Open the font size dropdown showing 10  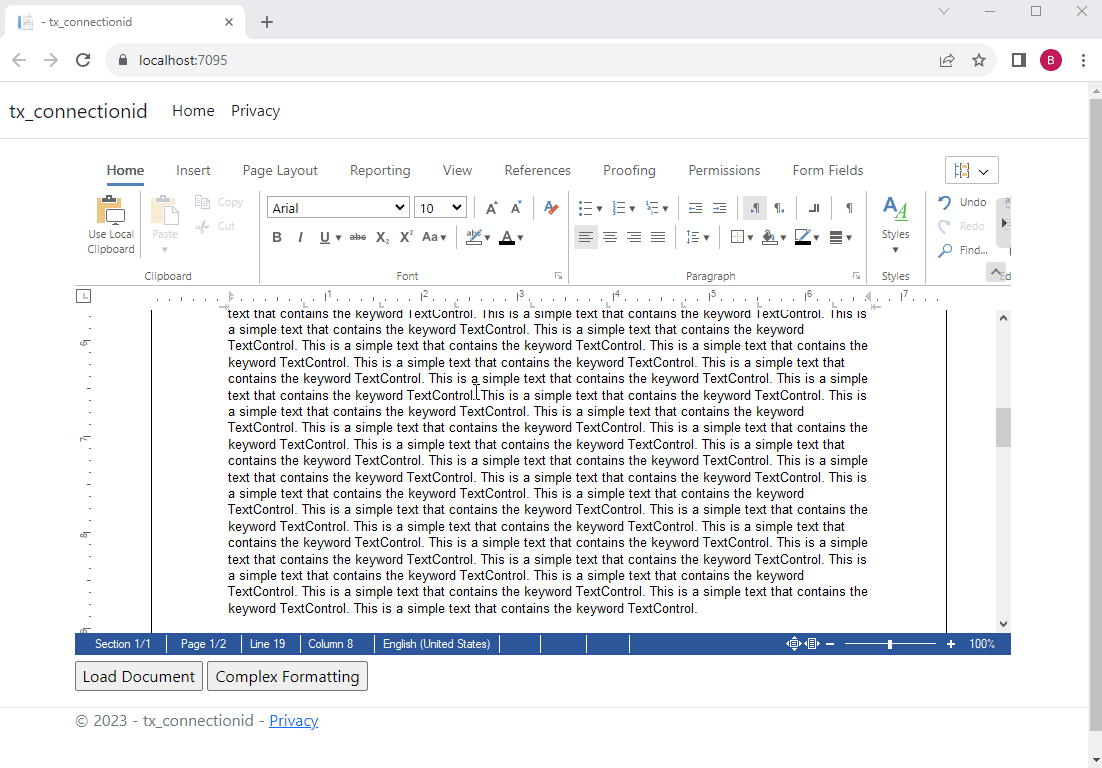440,207
